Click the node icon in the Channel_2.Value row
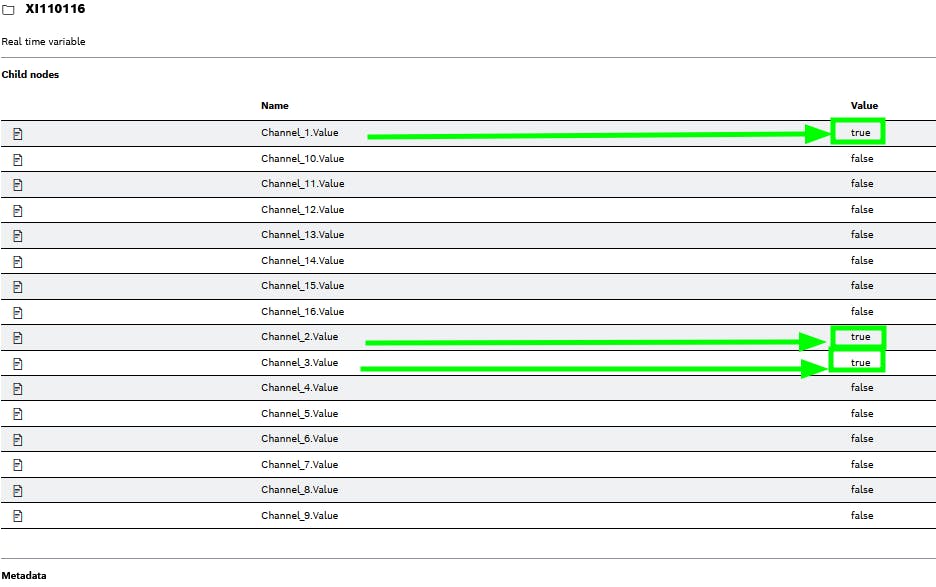The image size is (936, 587). click(x=18, y=338)
